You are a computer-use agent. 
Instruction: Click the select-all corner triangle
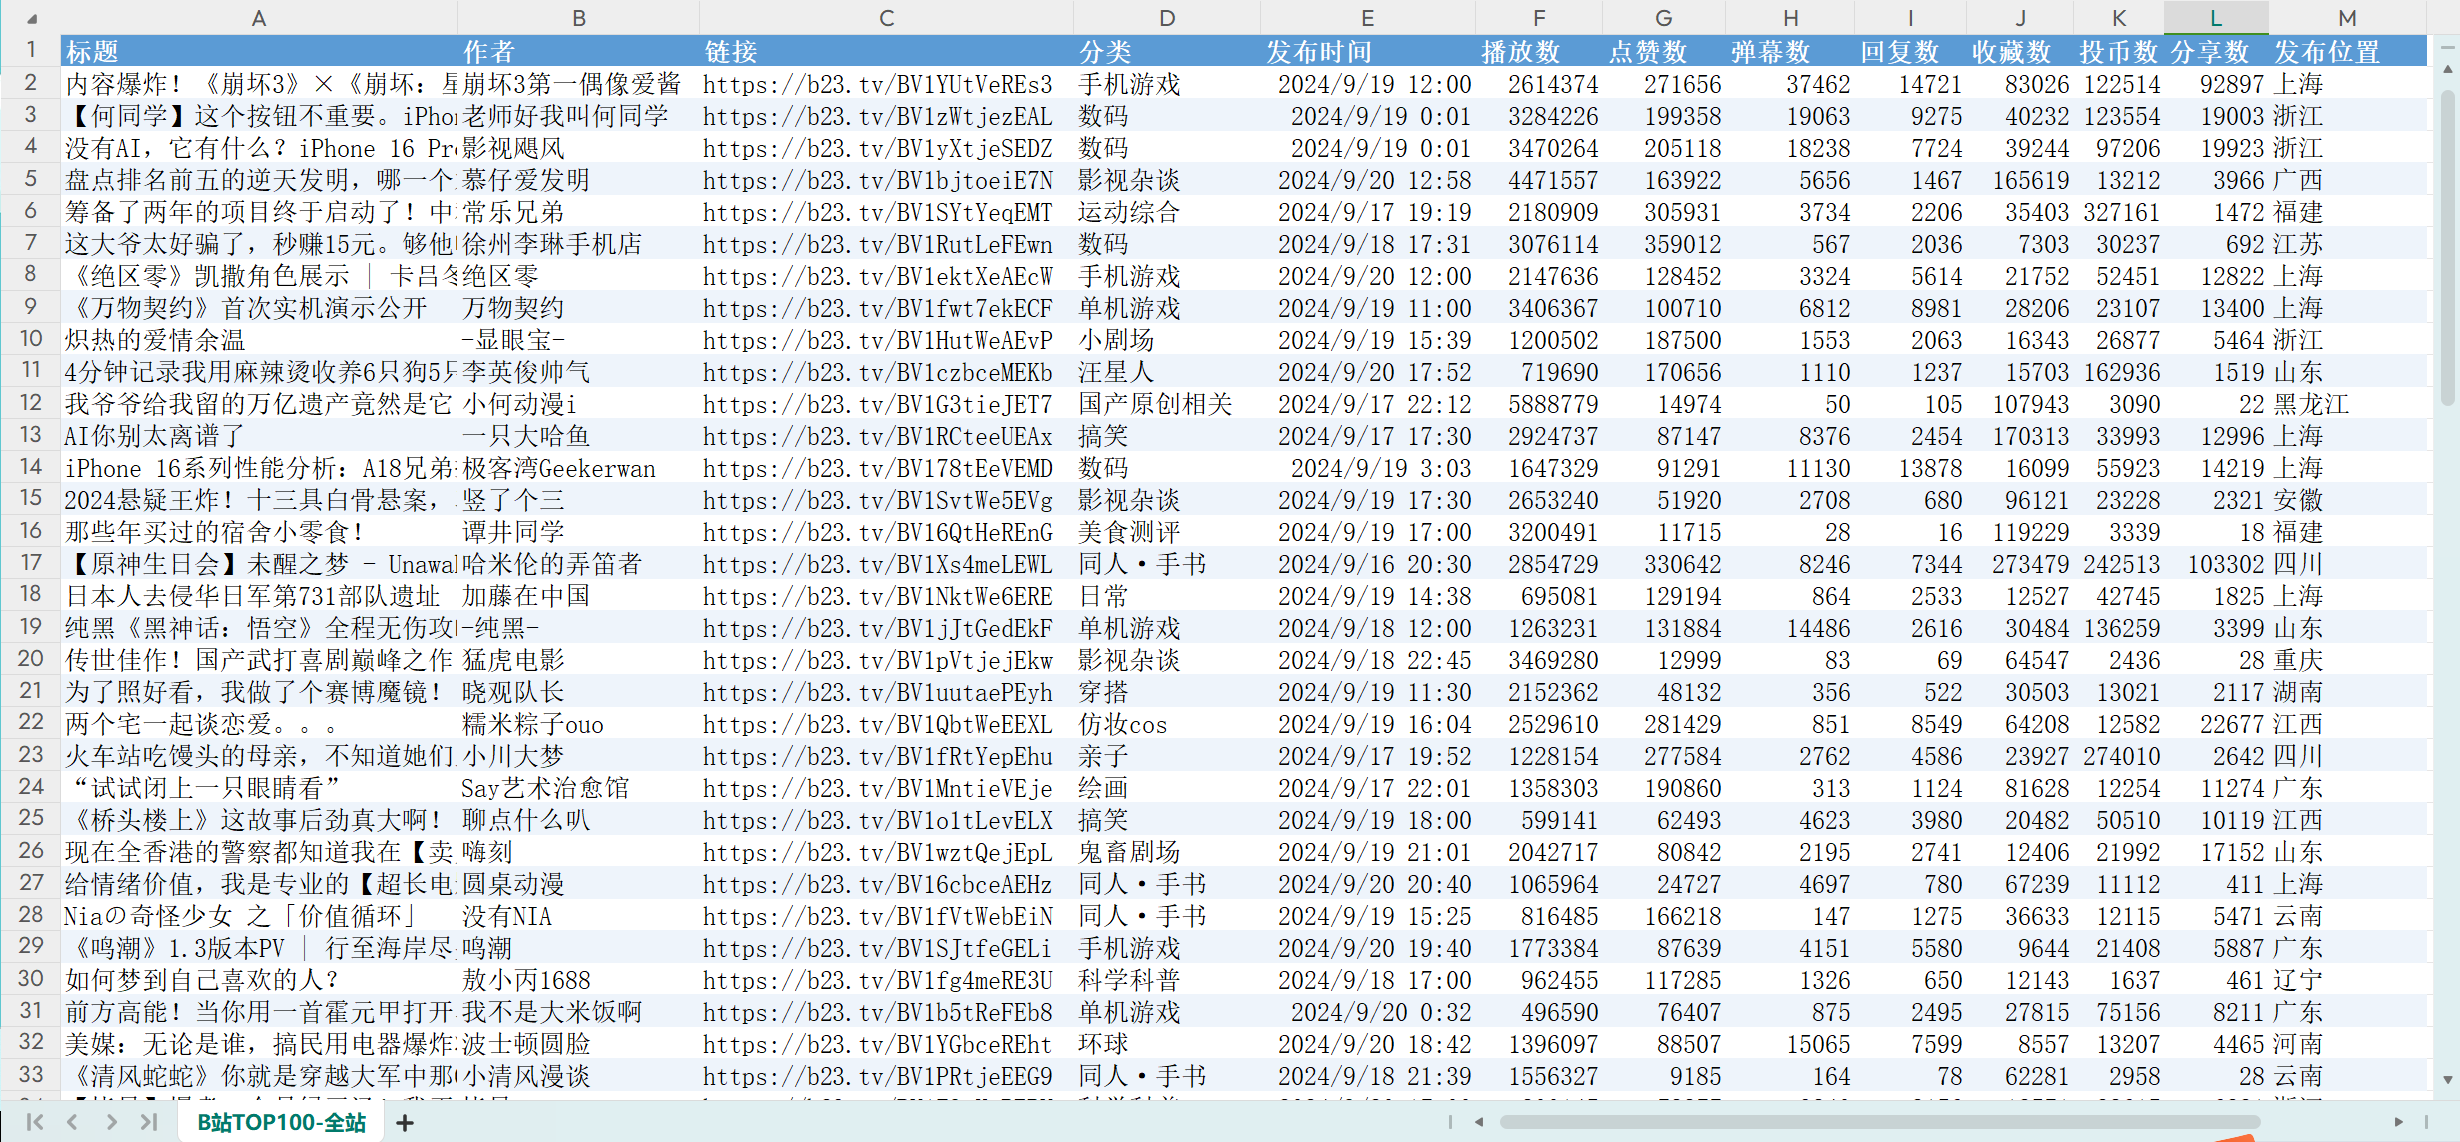click(x=31, y=18)
